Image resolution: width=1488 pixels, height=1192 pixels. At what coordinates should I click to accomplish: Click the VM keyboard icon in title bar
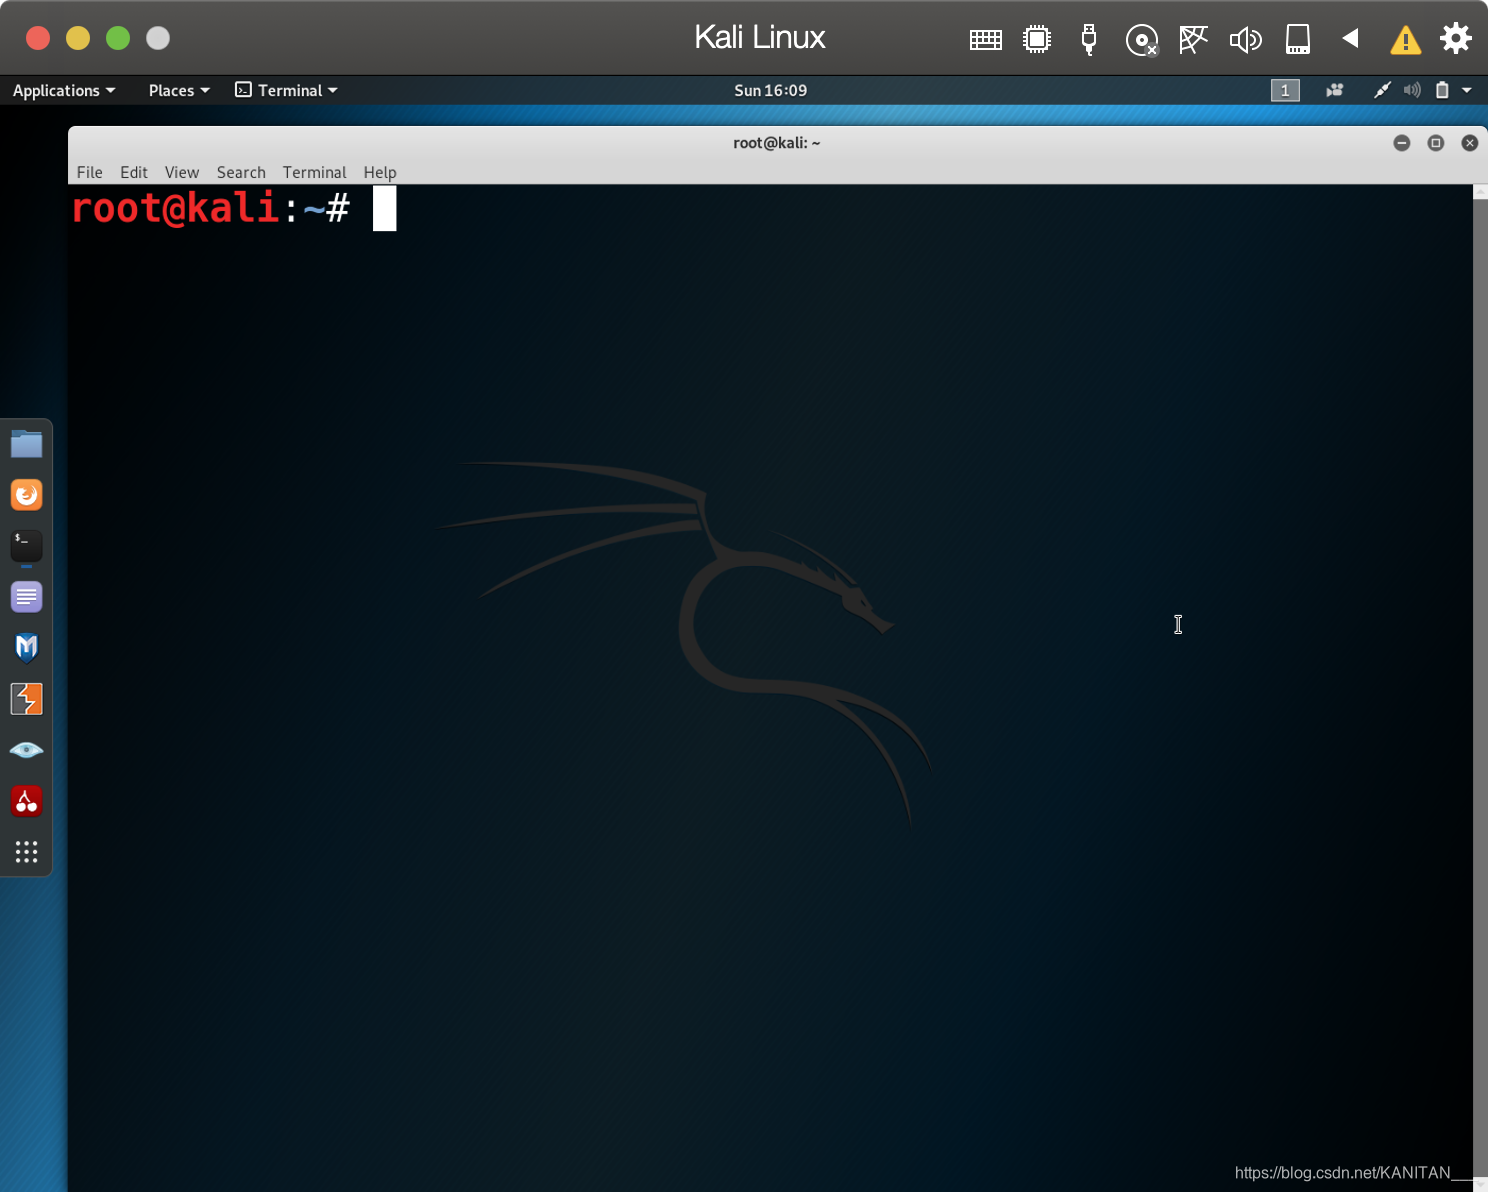coord(986,39)
